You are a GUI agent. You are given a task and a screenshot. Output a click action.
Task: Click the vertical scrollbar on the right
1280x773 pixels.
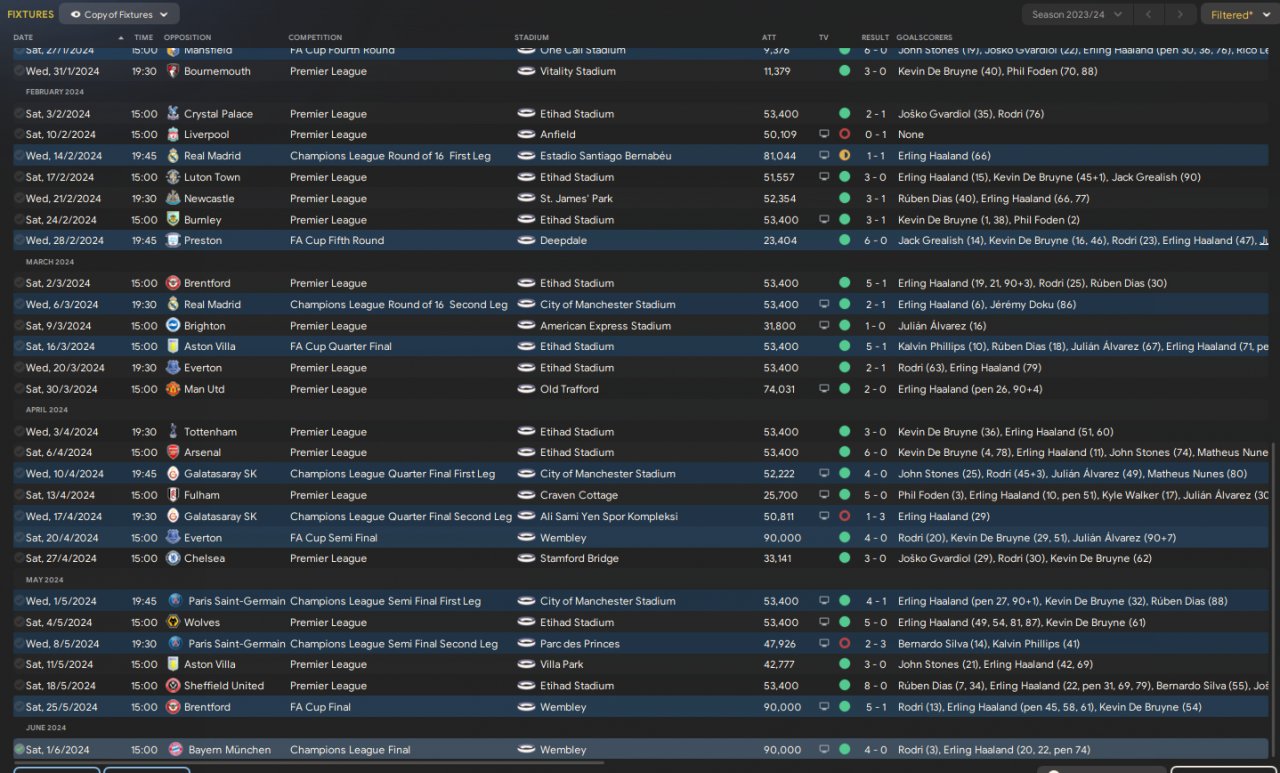1275,600
